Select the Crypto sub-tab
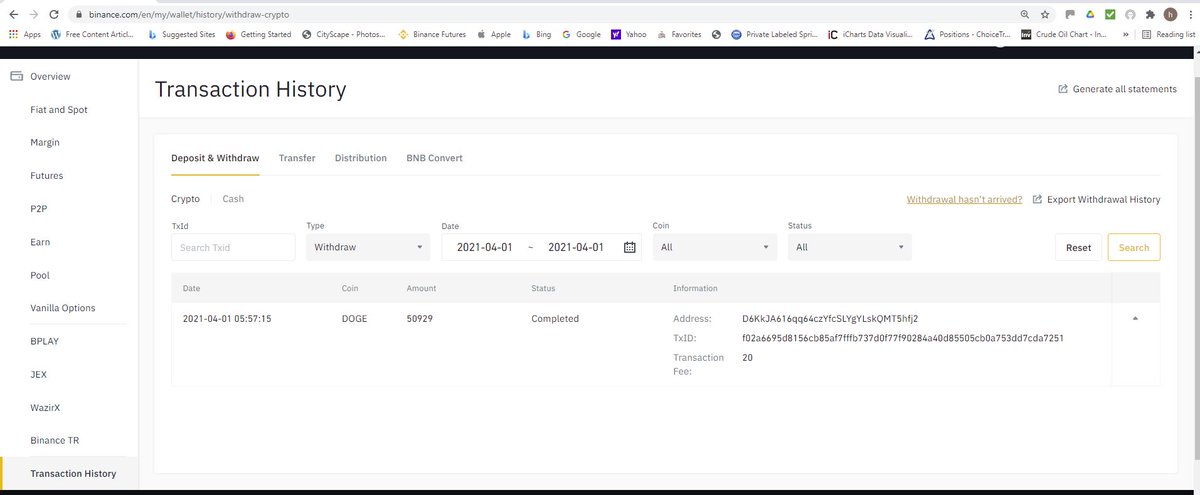 [185, 199]
